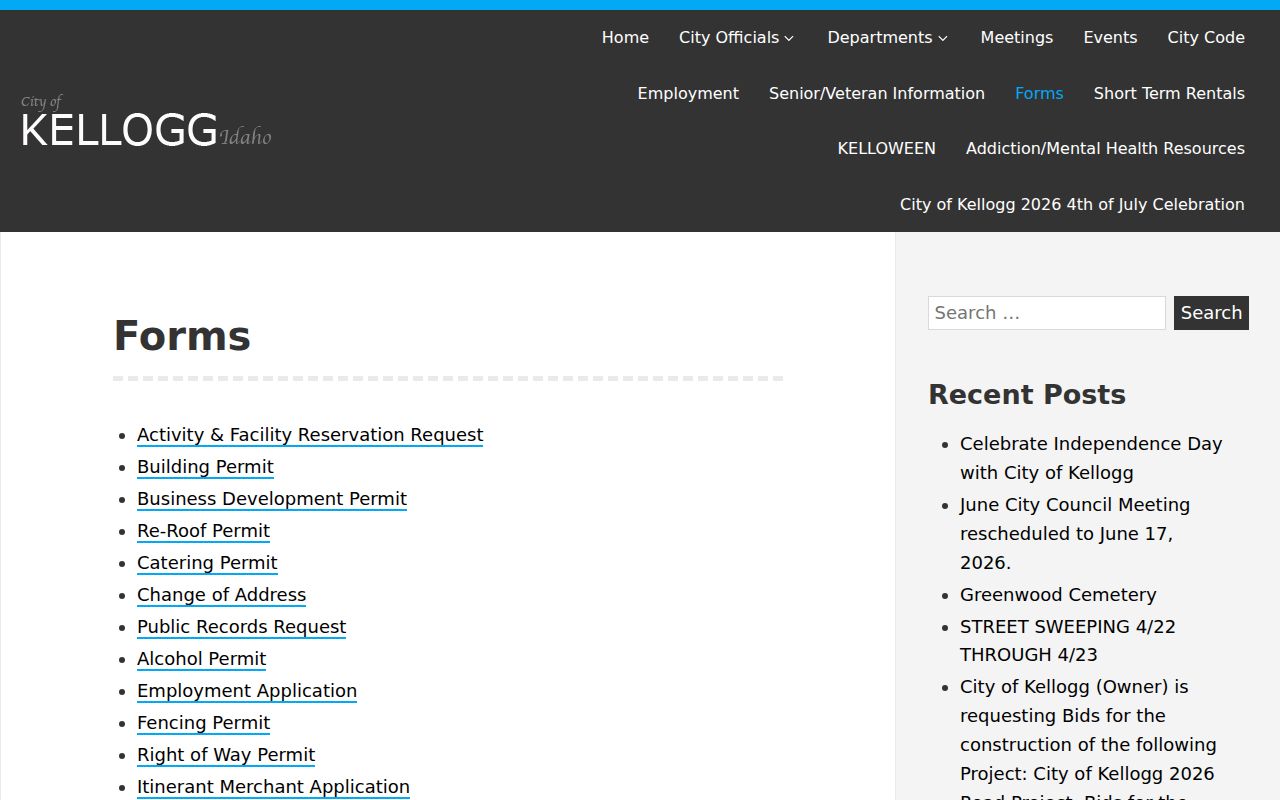Open Senior/Veteran Information page
This screenshot has width=1280, height=800.
coord(877,93)
